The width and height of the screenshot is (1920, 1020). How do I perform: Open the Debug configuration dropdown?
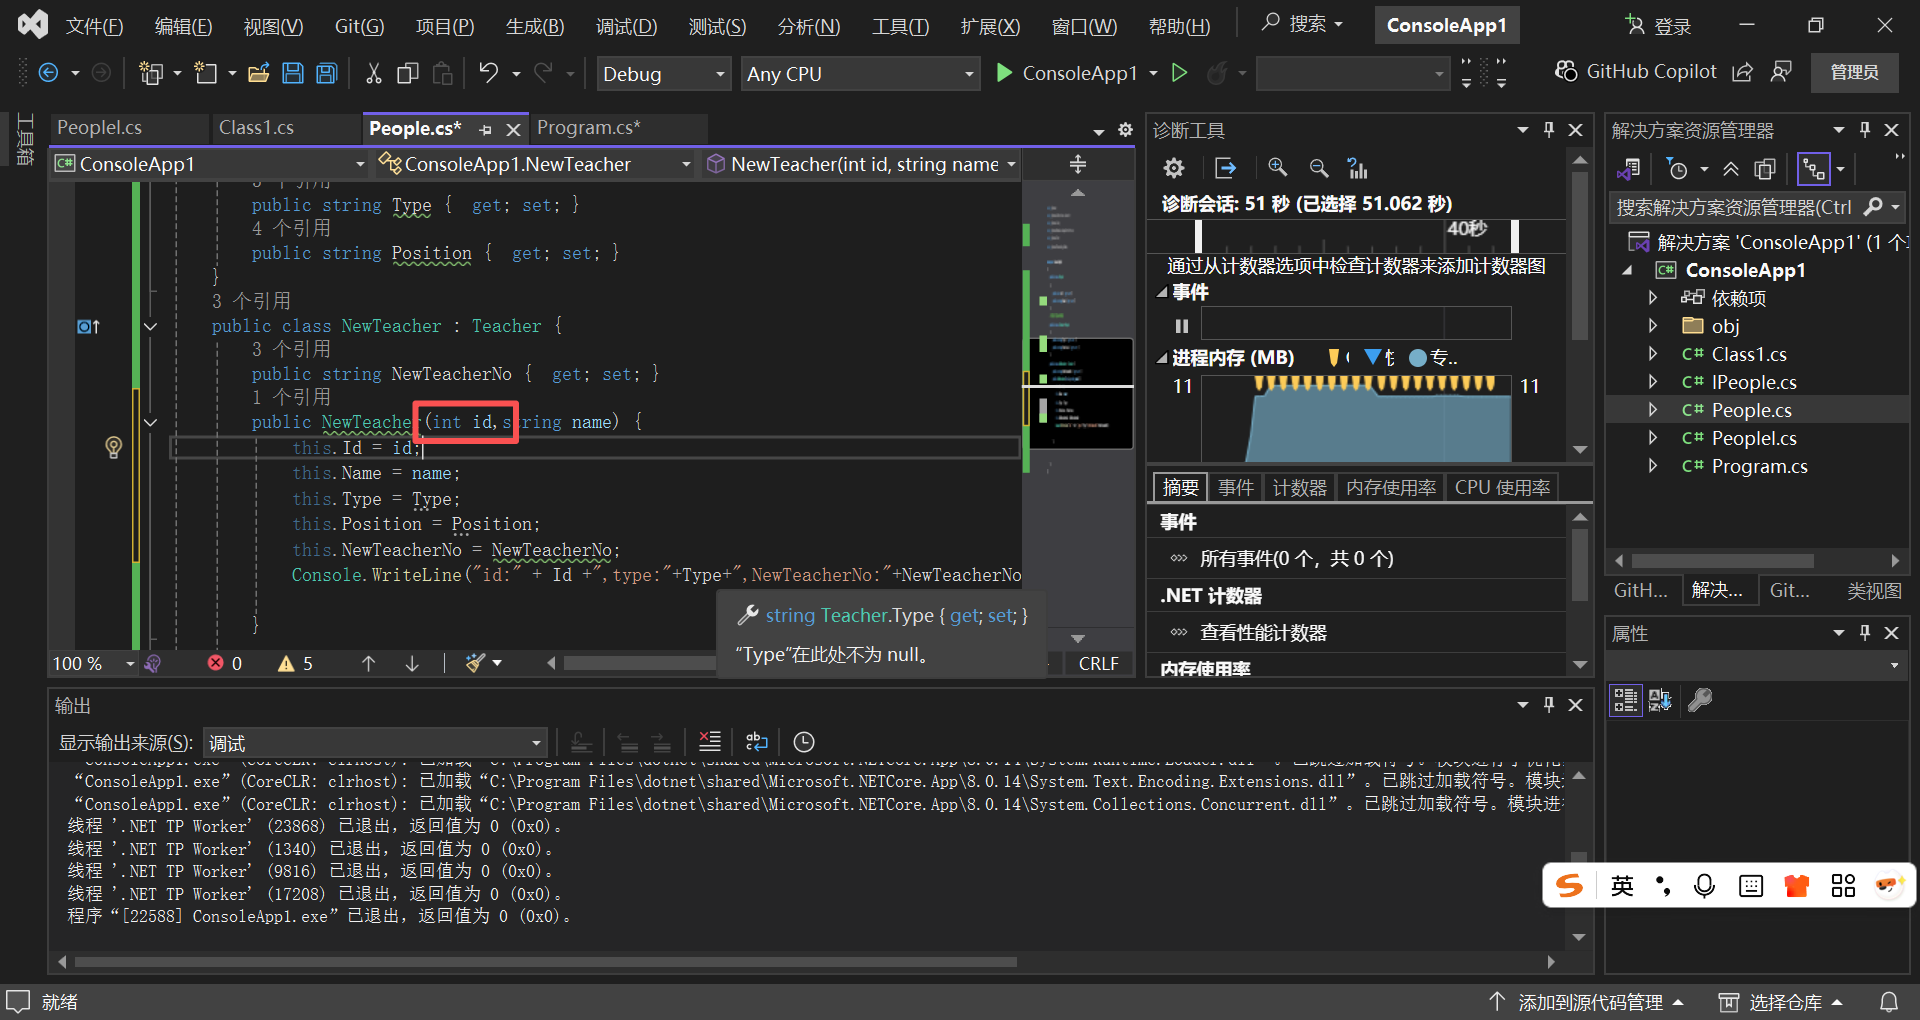664,74
